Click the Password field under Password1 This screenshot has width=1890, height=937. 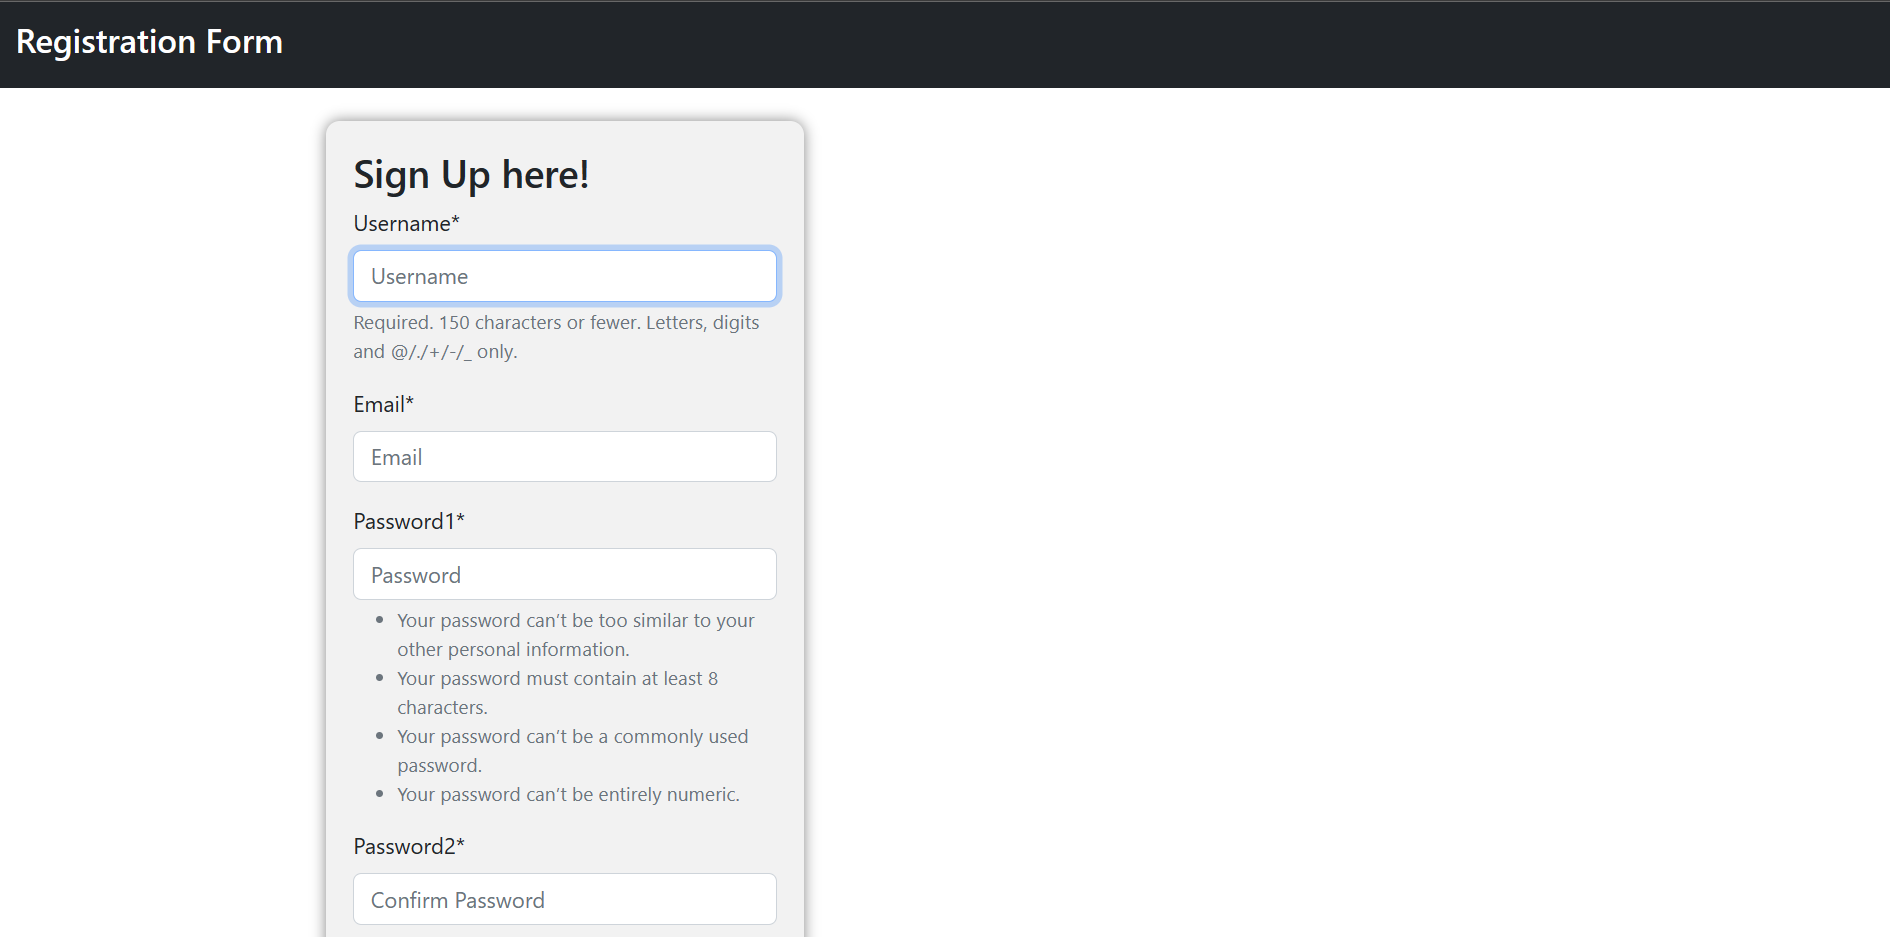[x=564, y=574]
